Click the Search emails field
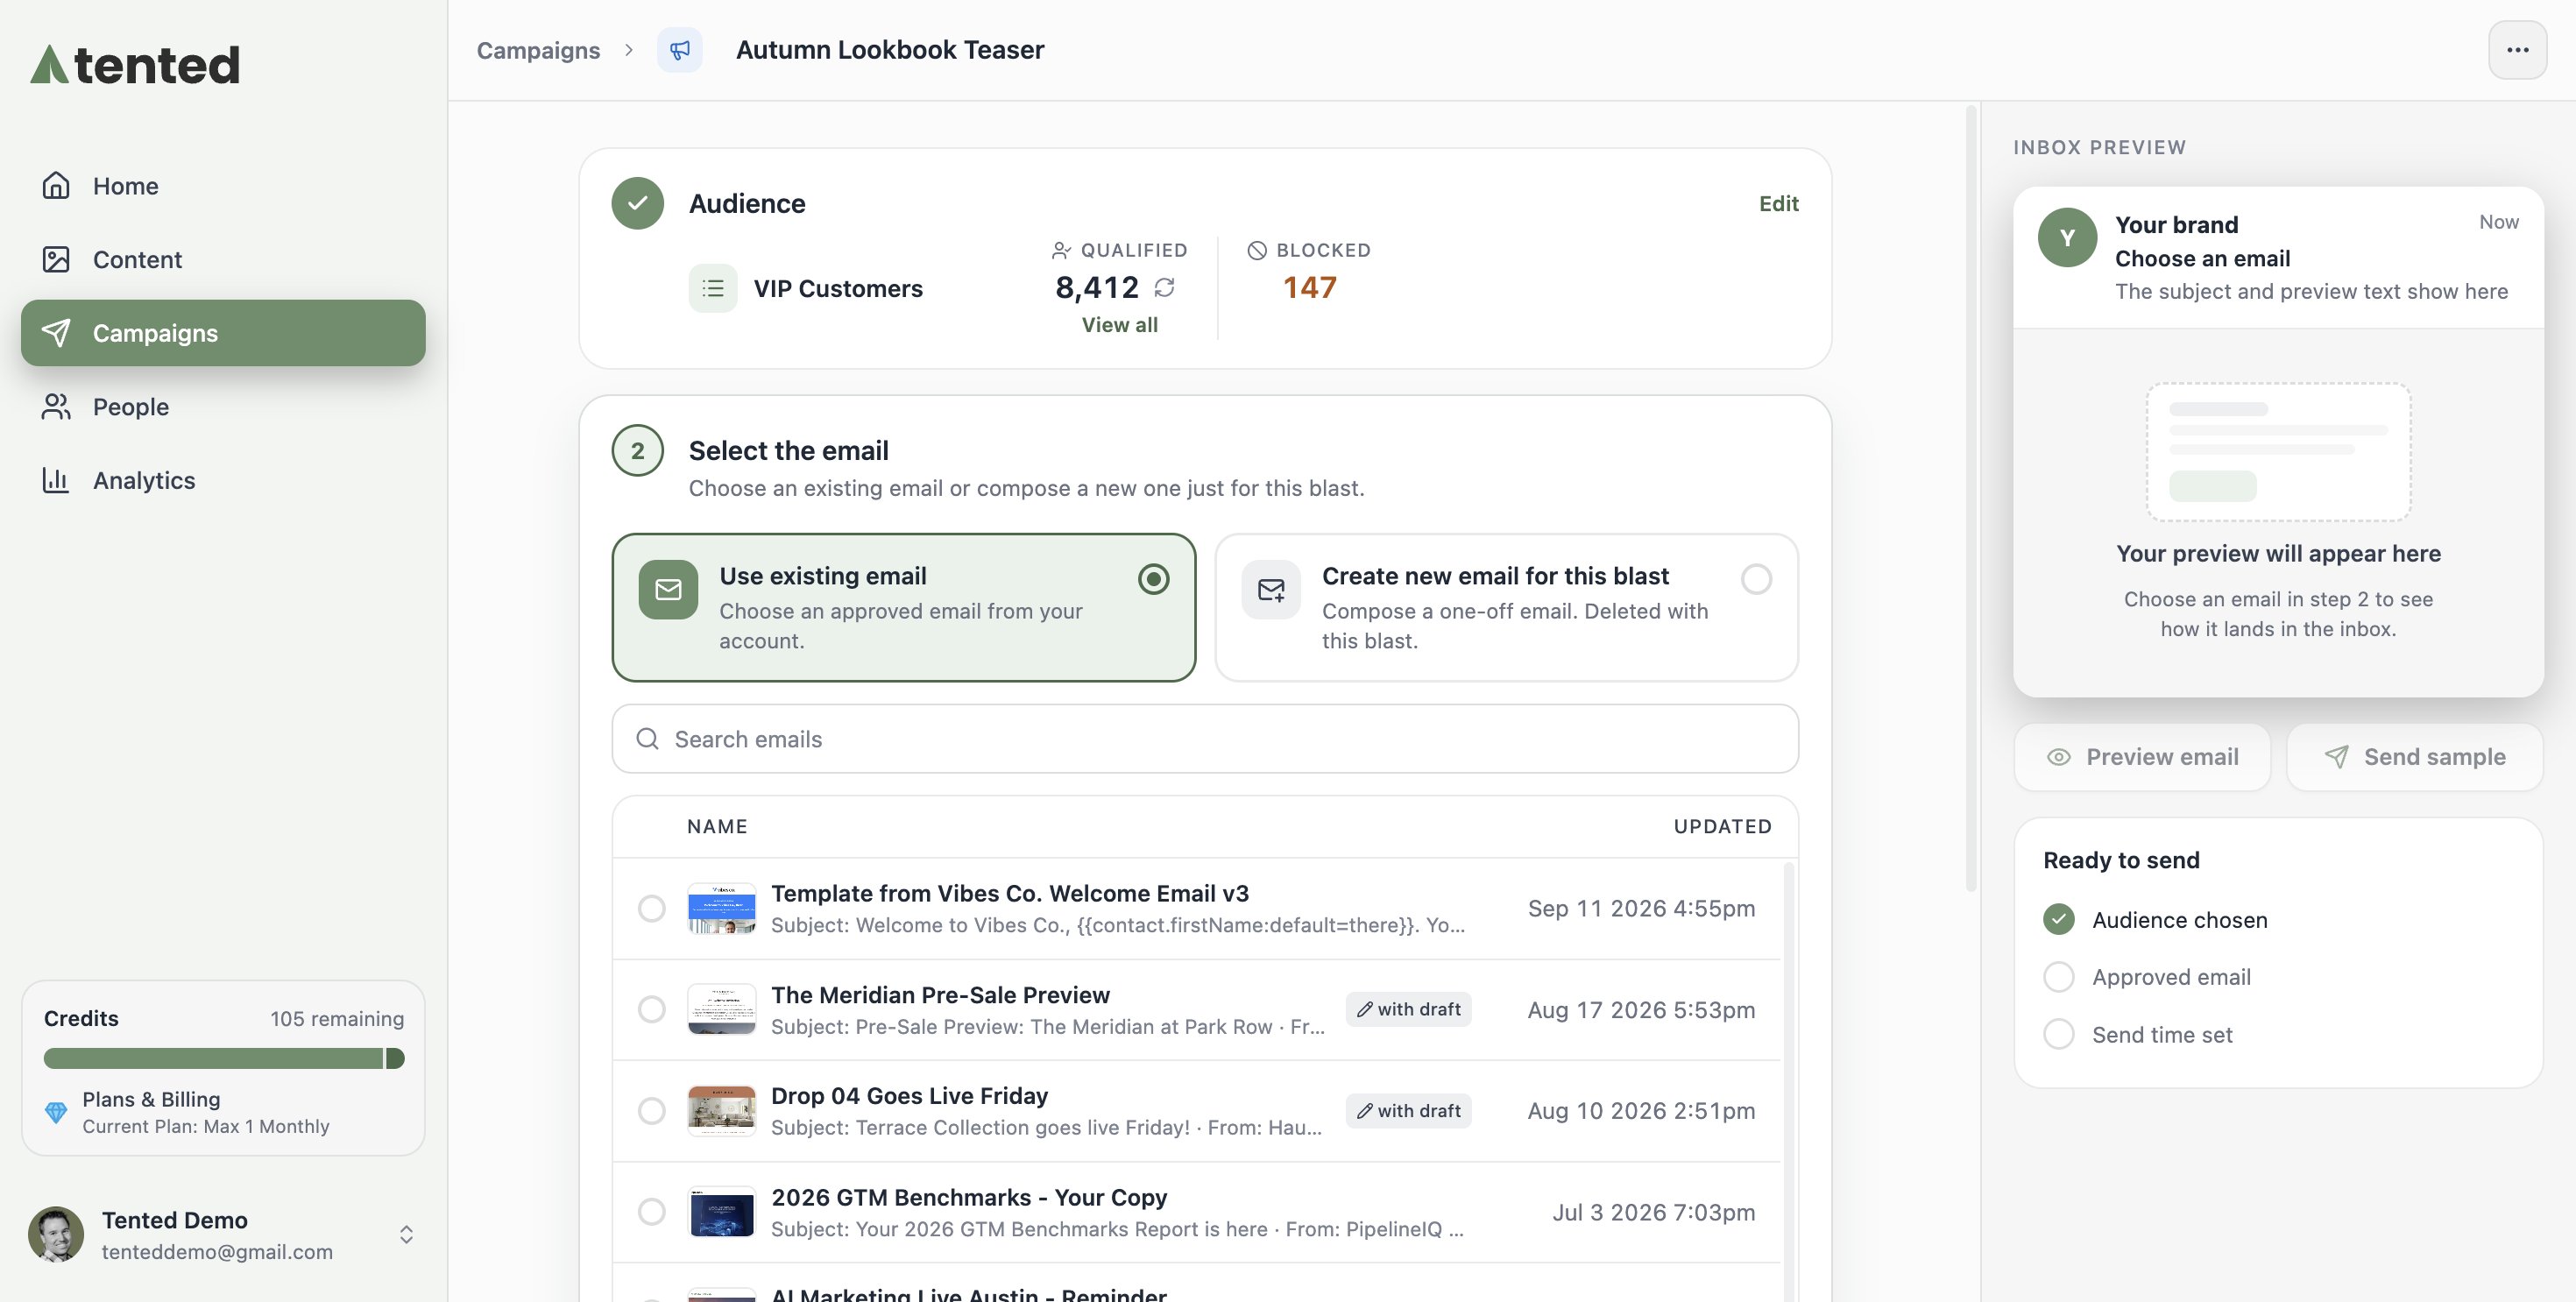Viewport: 2576px width, 1302px height. (1205, 739)
